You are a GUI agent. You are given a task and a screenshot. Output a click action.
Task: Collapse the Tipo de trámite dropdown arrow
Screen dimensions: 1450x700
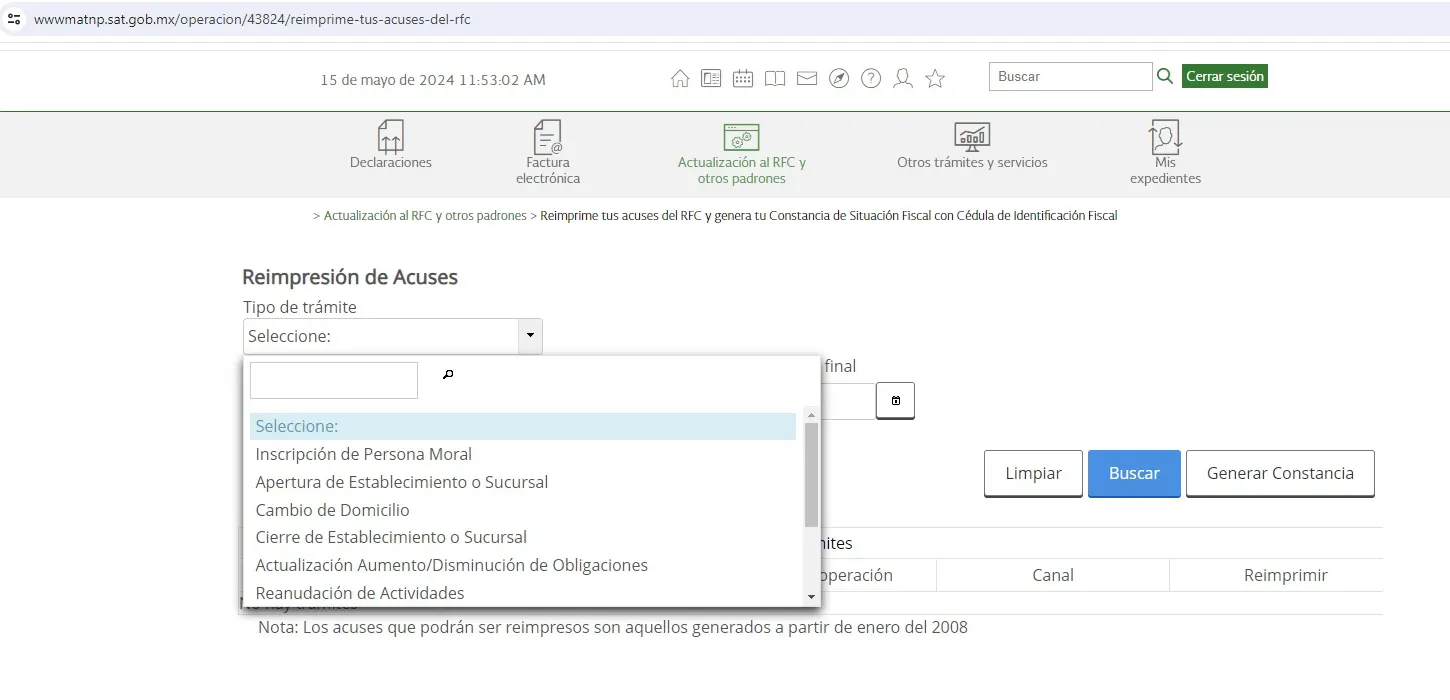point(530,336)
